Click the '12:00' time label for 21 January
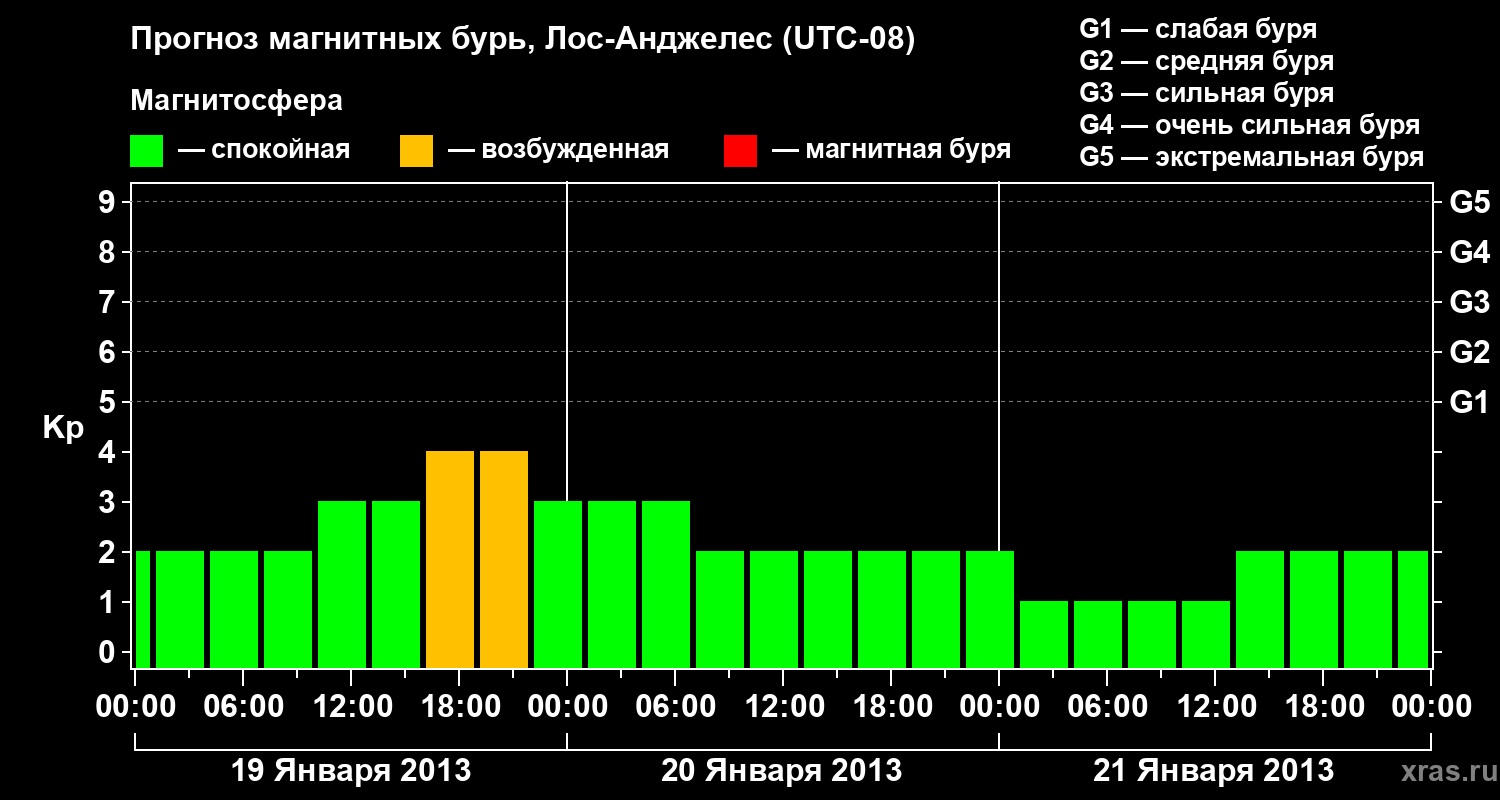This screenshot has height=800, width=1500. [x=1215, y=706]
